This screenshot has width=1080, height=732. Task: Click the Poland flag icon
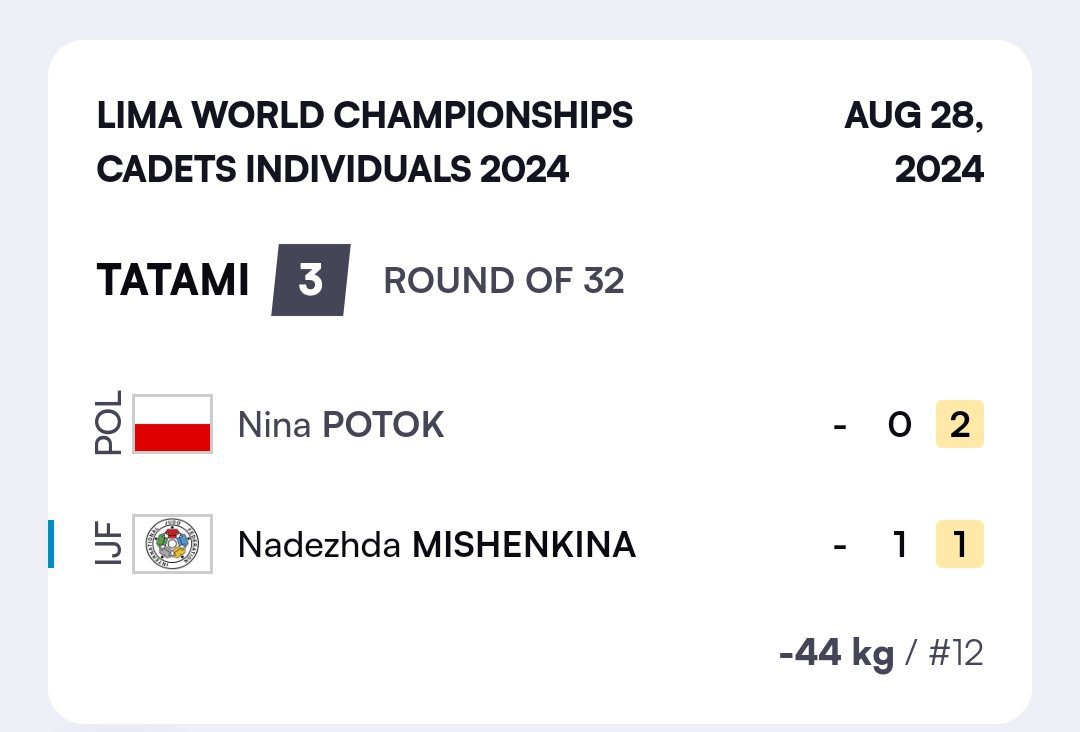point(172,424)
